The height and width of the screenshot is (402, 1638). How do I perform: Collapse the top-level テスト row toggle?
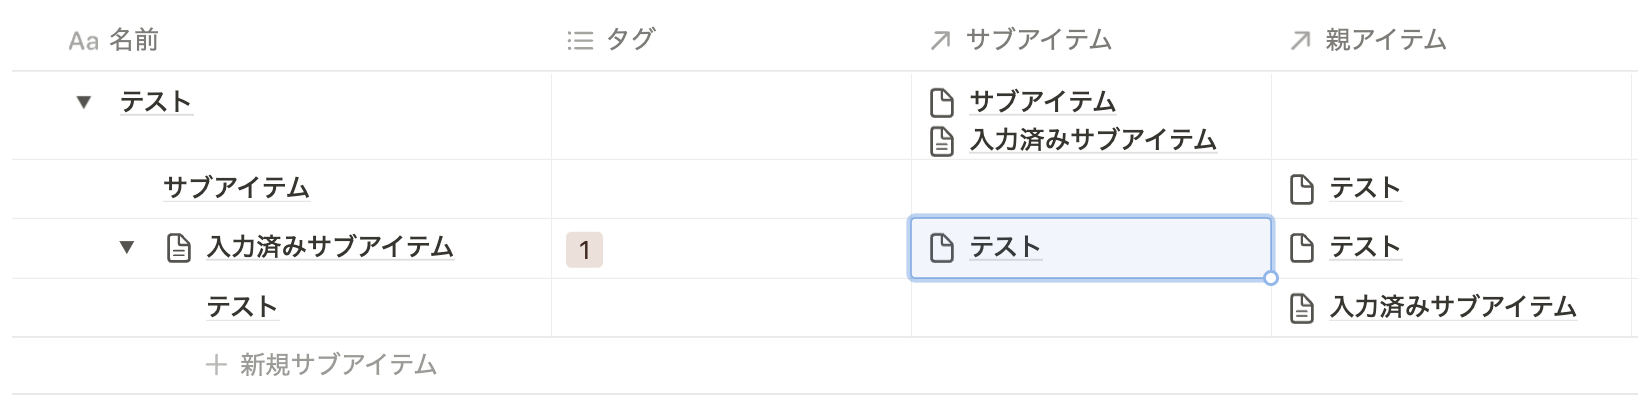click(84, 102)
